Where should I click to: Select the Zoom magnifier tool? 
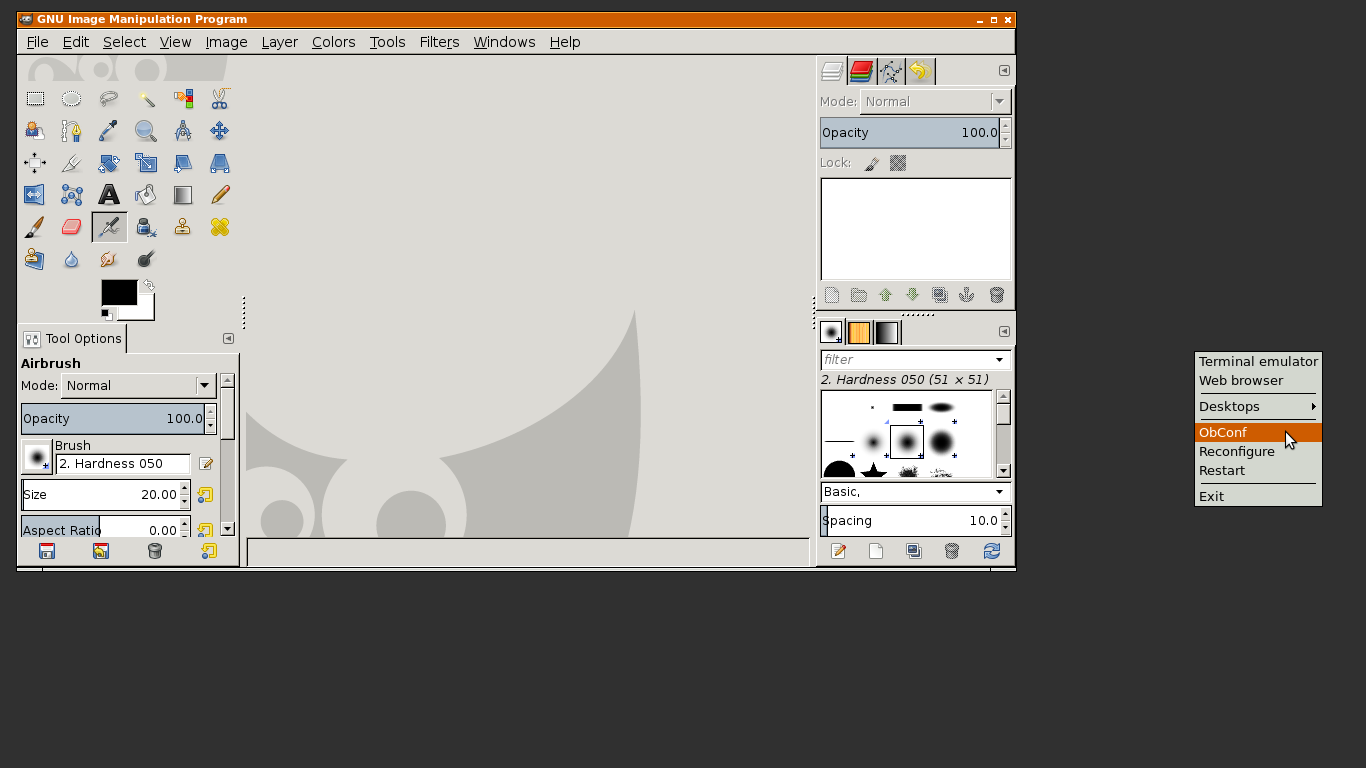click(x=146, y=130)
